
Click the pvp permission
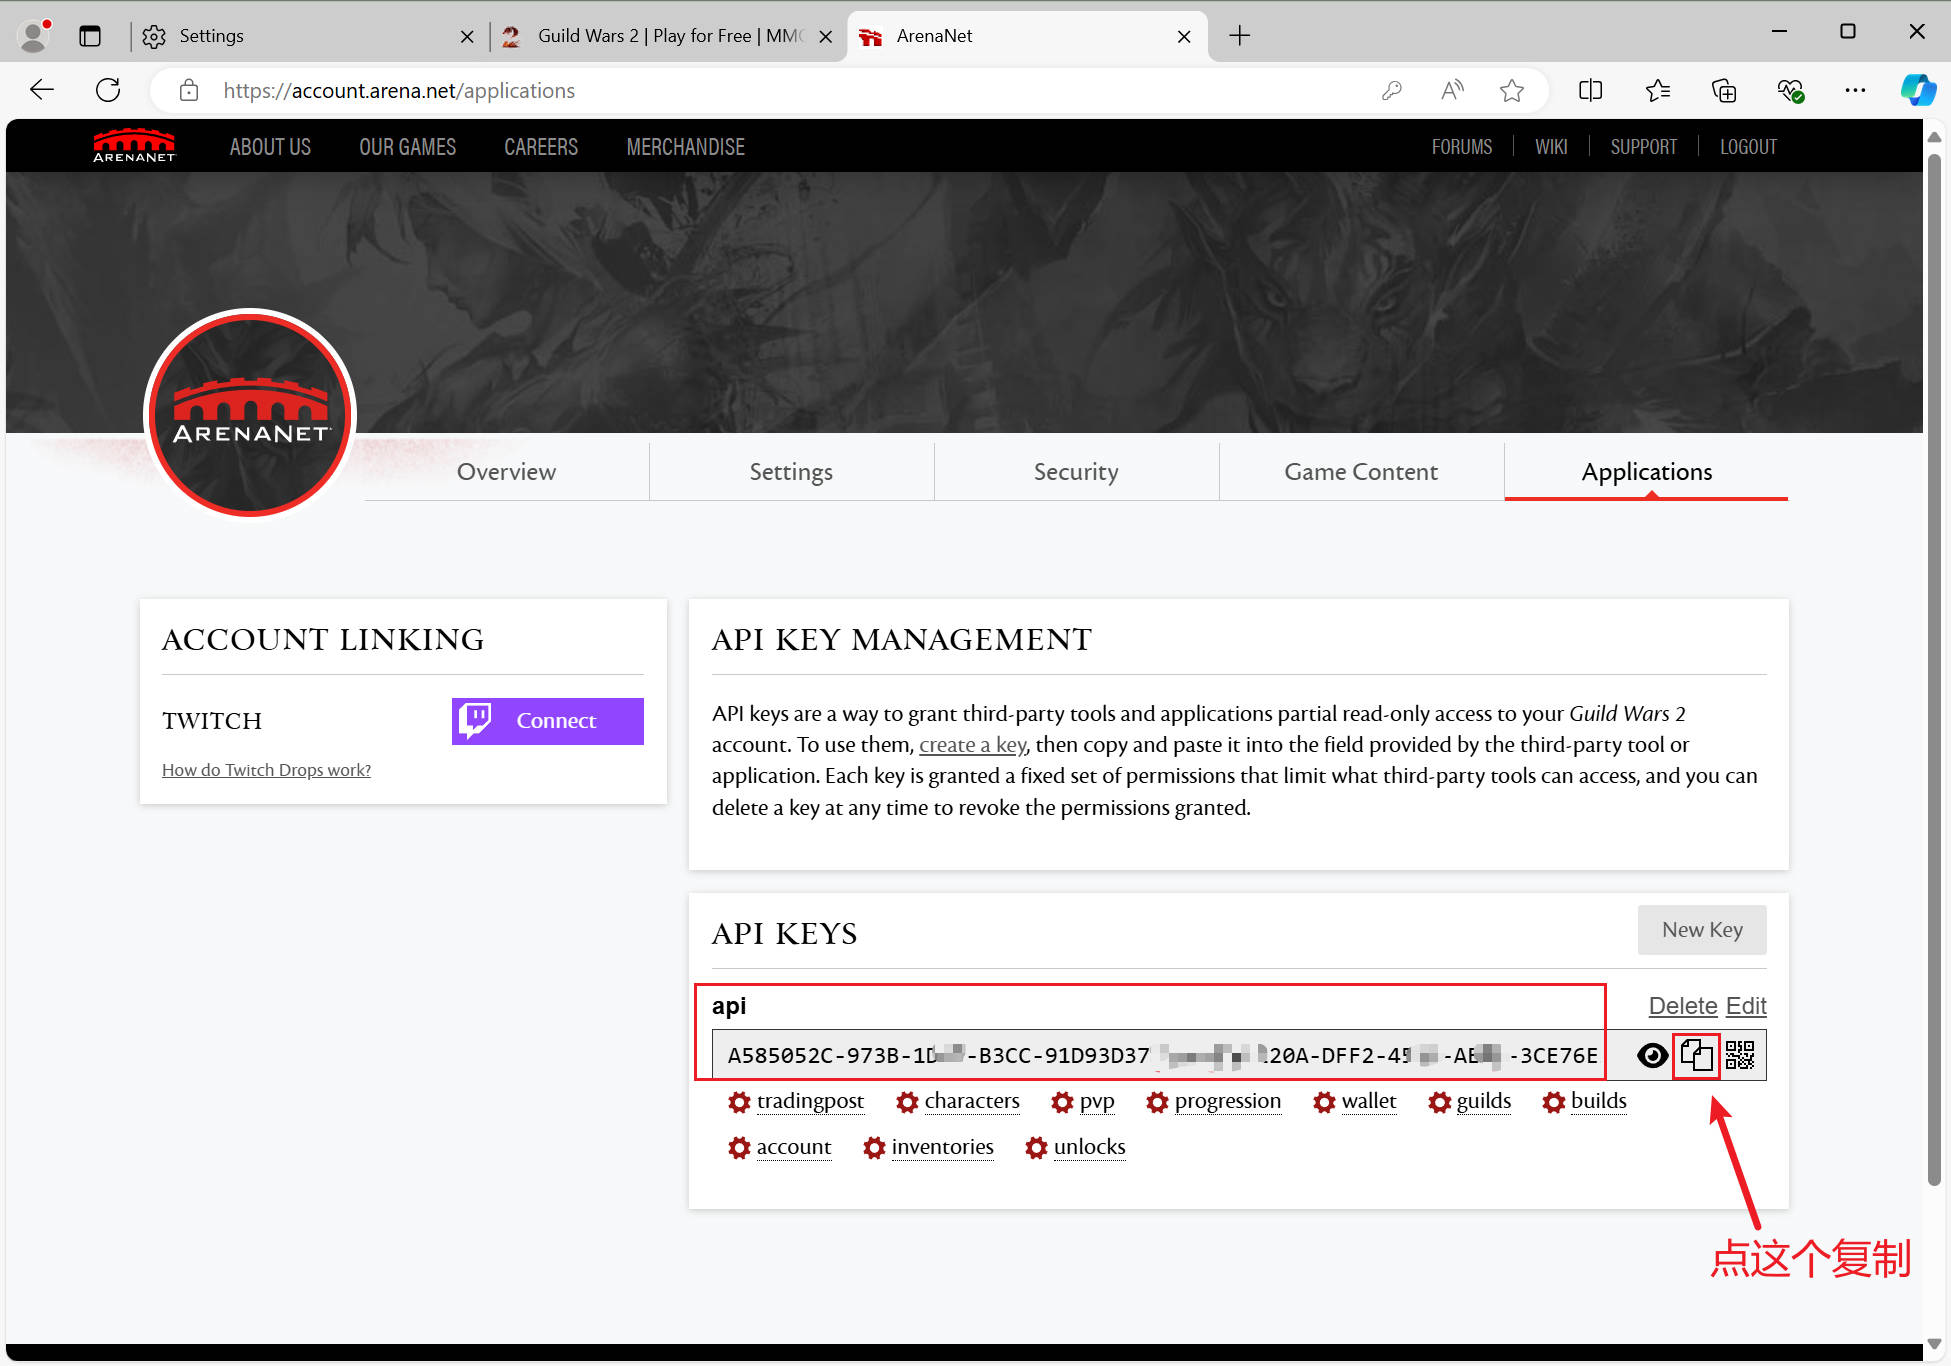[1083, 1102]
